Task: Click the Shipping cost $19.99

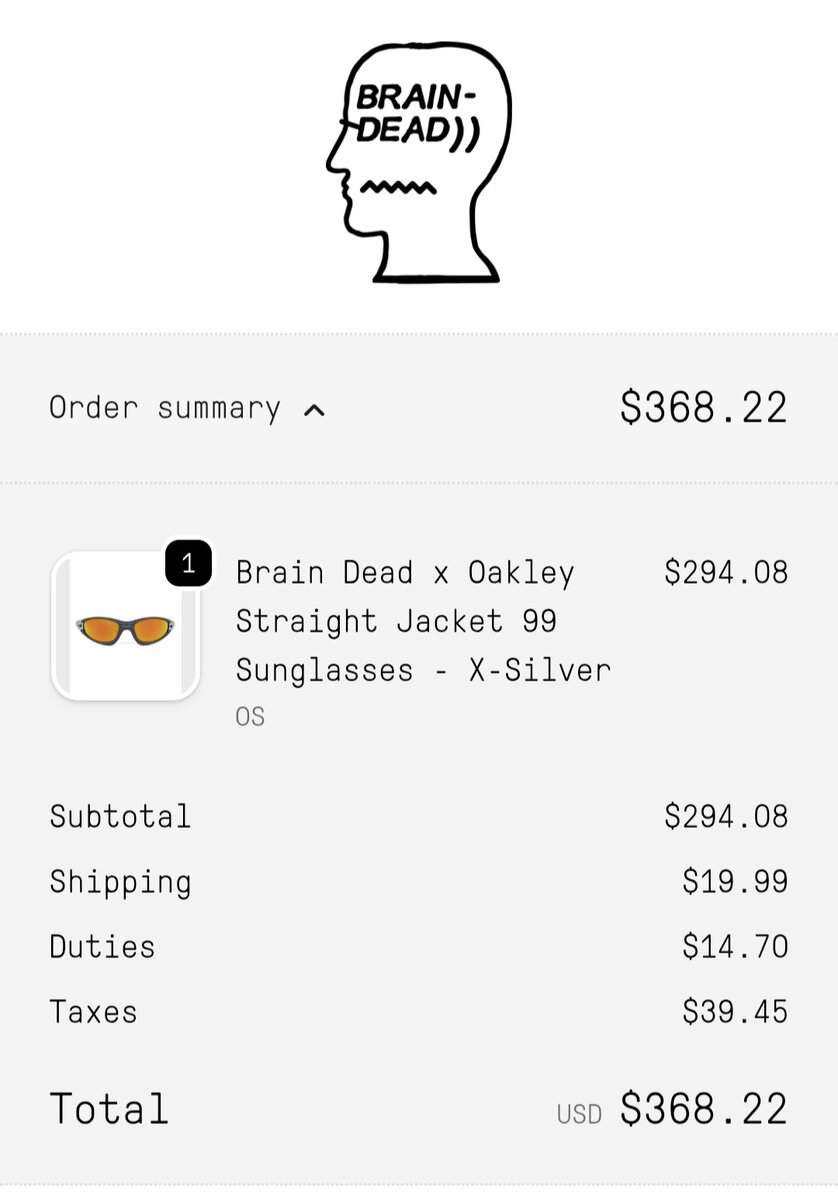Action: [735, 881]
